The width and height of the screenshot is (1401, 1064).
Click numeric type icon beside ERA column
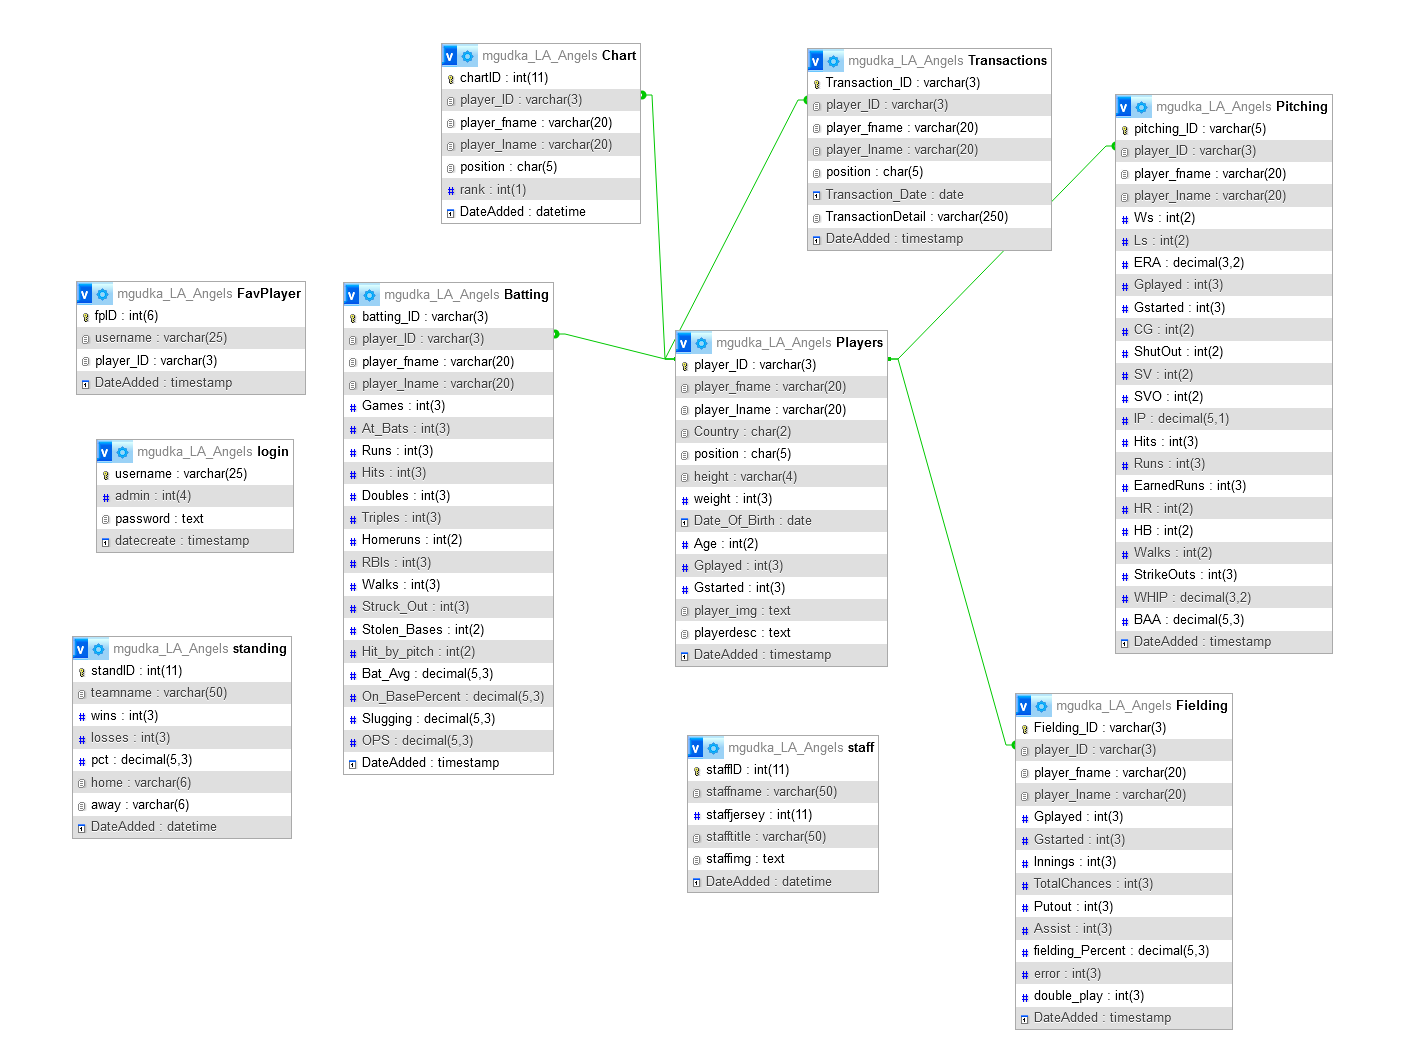[1124, 264]
